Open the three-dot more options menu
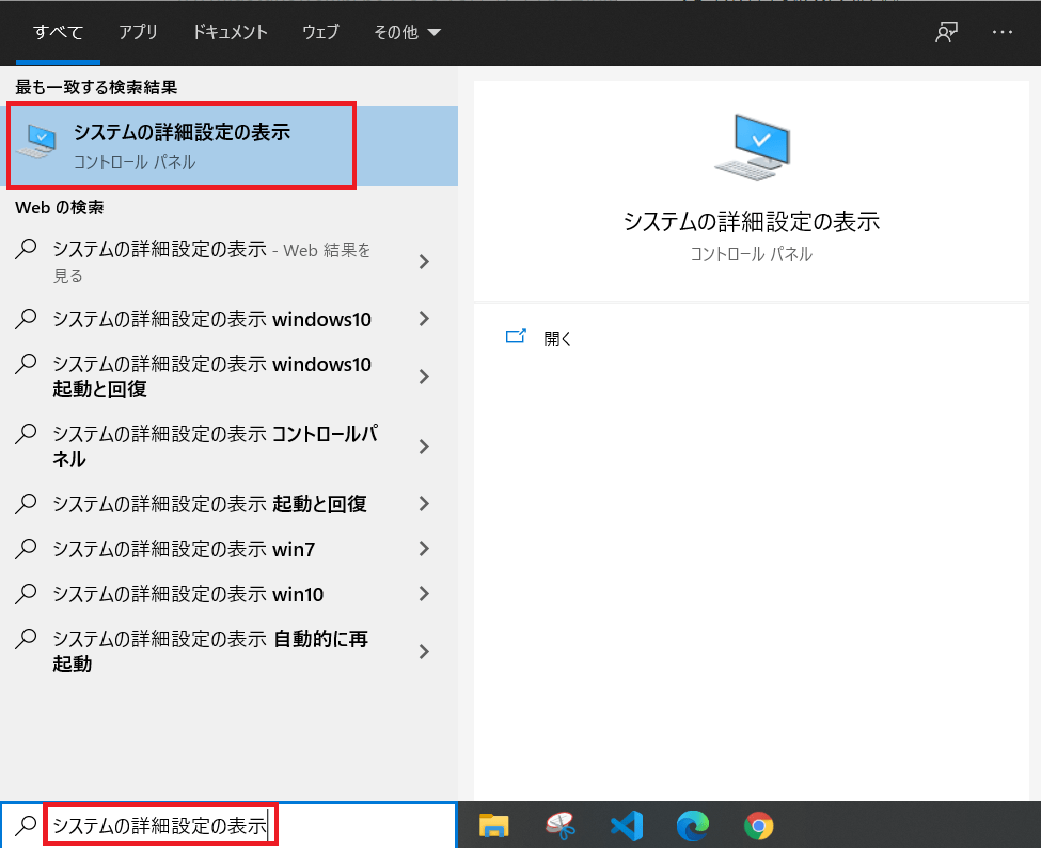This screenshot has width=1041, height=848. pos(1002,32)
